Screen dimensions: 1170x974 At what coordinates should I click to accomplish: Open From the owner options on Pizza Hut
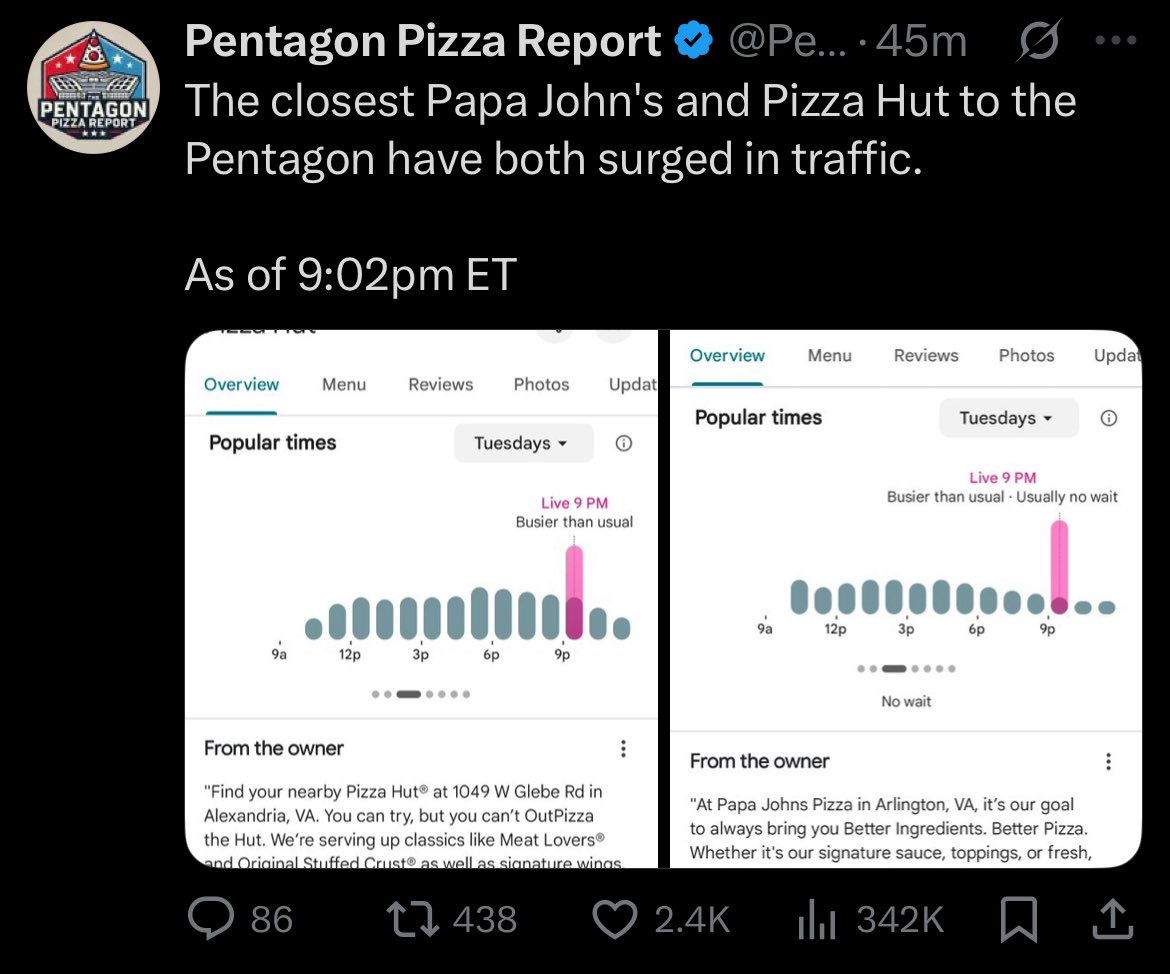coord(623,749)
